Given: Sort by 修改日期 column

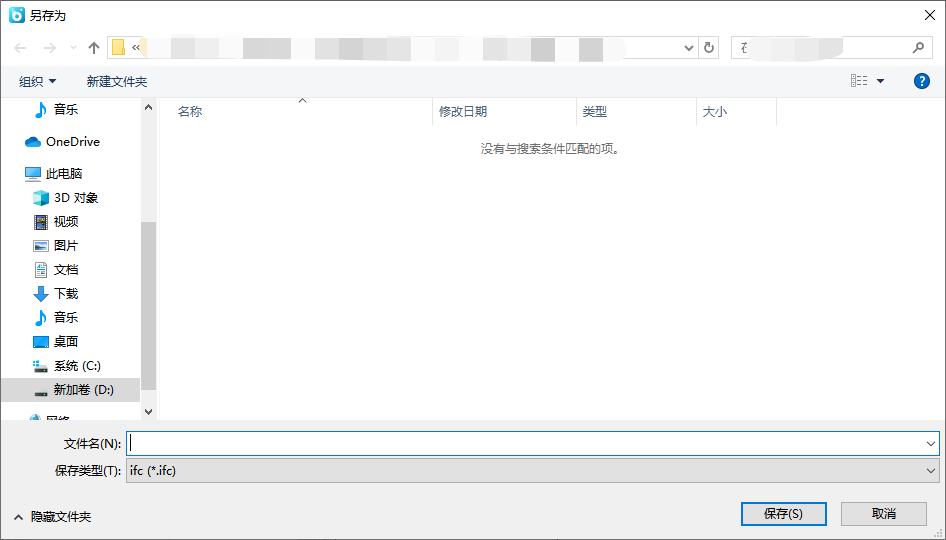Looking at the screenshot, I should point(463,112).
